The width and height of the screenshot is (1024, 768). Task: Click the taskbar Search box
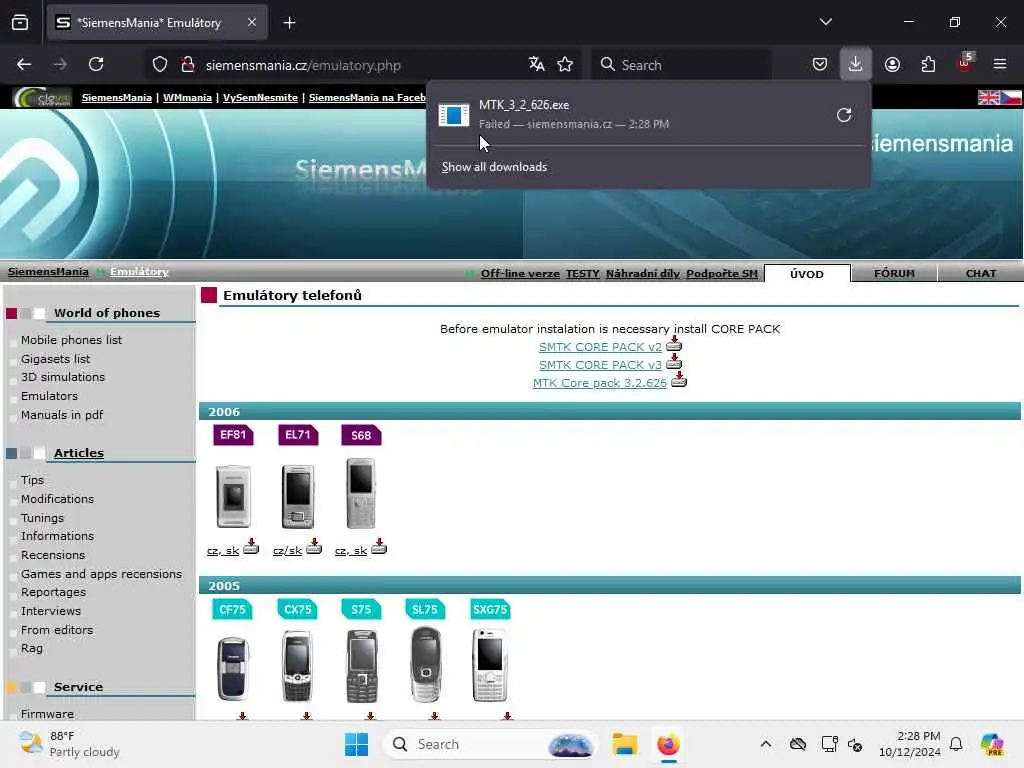[x=491, y=744]
